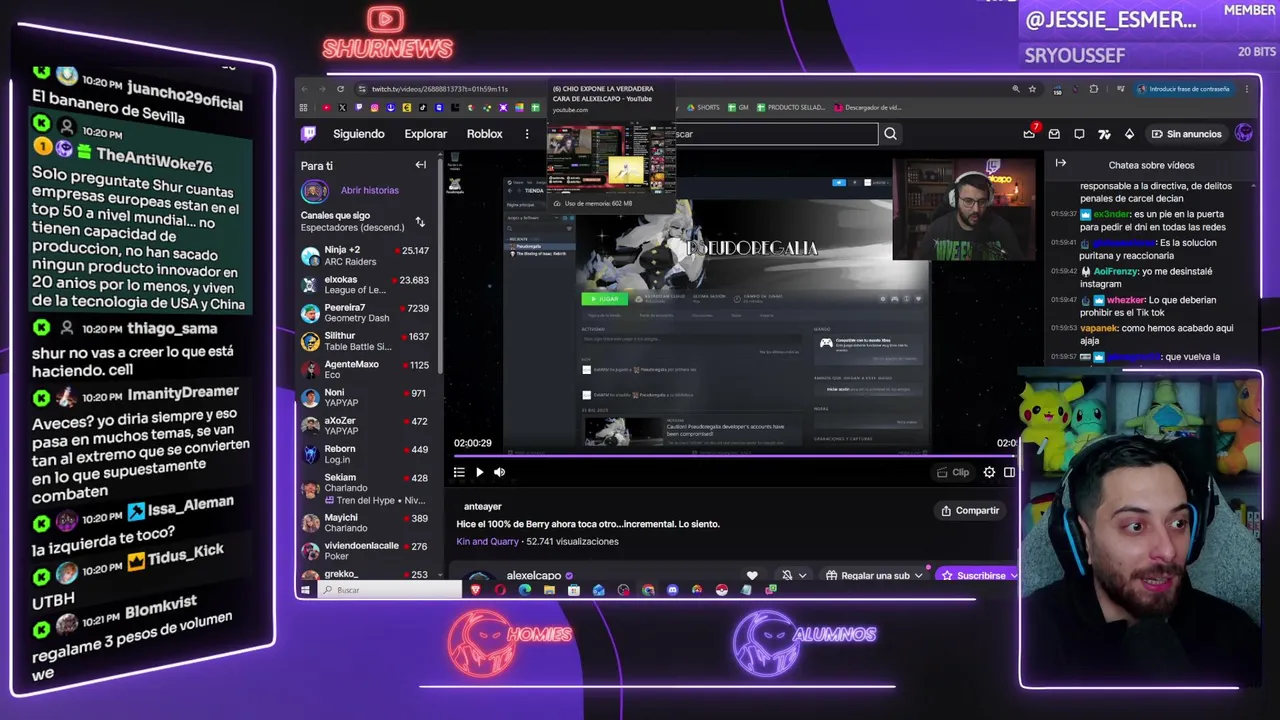The image size is (1280, 720).
Task: Open Peereira7 Geometry Dash channel
Action: coord(365,313)
